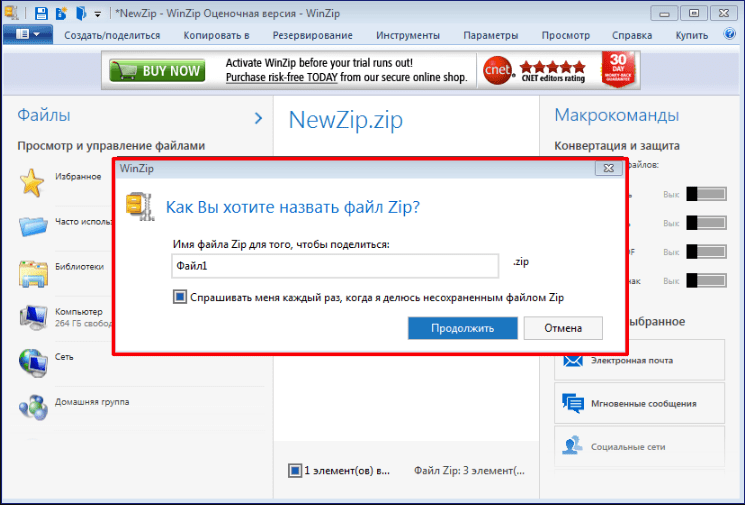The image size is (745, 505).
Task: Click the Мгновенные сообщения chat icon
Action: click(x=574, y=403)
